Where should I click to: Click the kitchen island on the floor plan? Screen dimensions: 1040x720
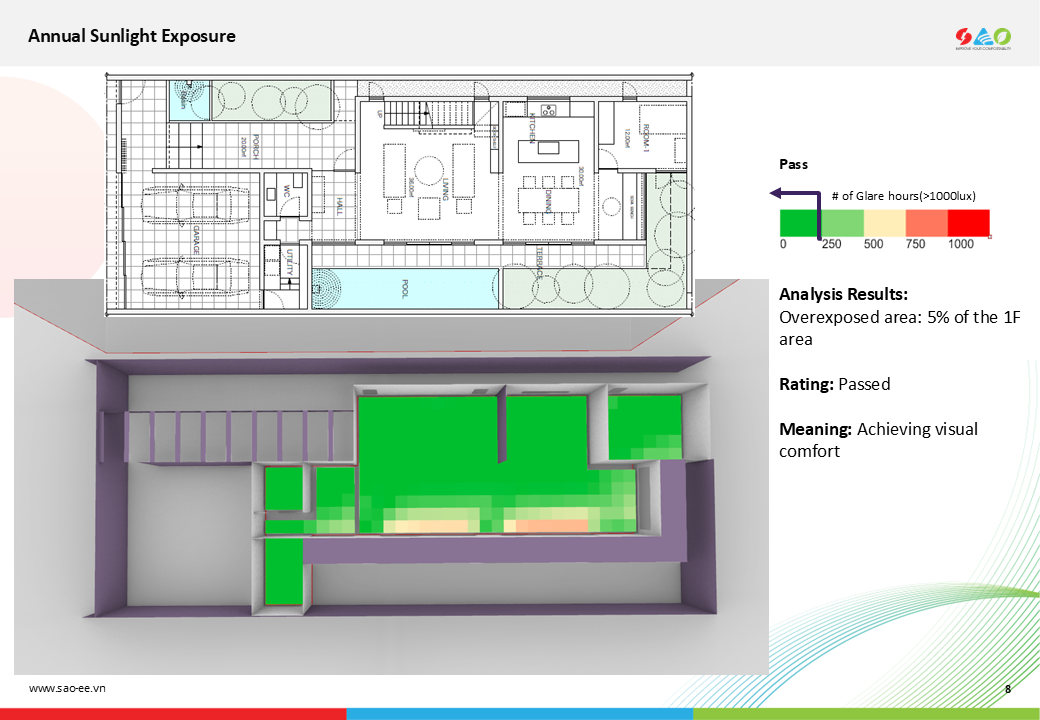[548, 150]
